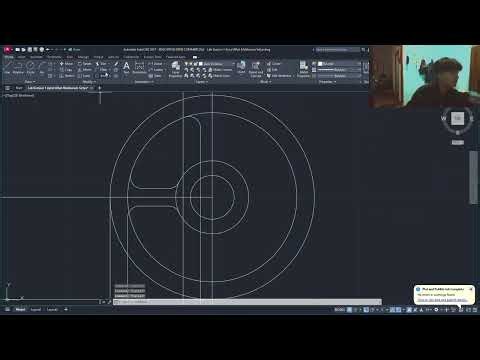Image resolution: width=480 pixels, height=360 pixels.
Task: Click the plot and publish details link
Action: pyautogui.click(x=442, y=300)
